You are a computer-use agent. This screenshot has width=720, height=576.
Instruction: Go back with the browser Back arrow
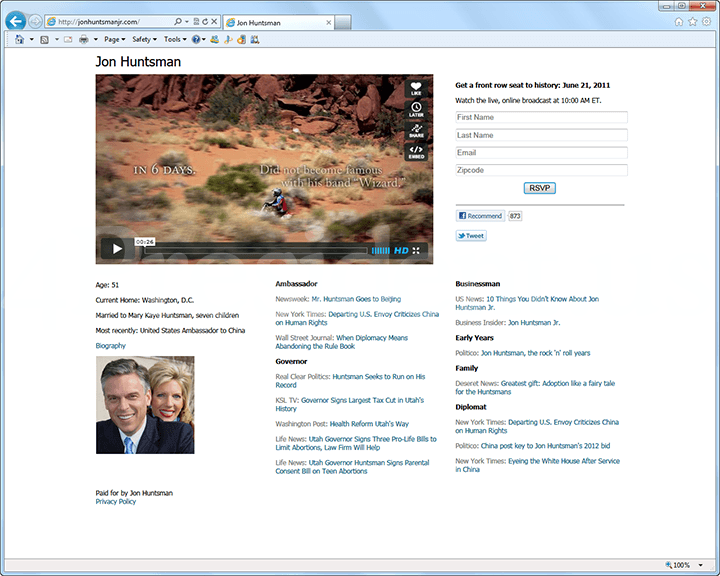(x=16, y=21)
